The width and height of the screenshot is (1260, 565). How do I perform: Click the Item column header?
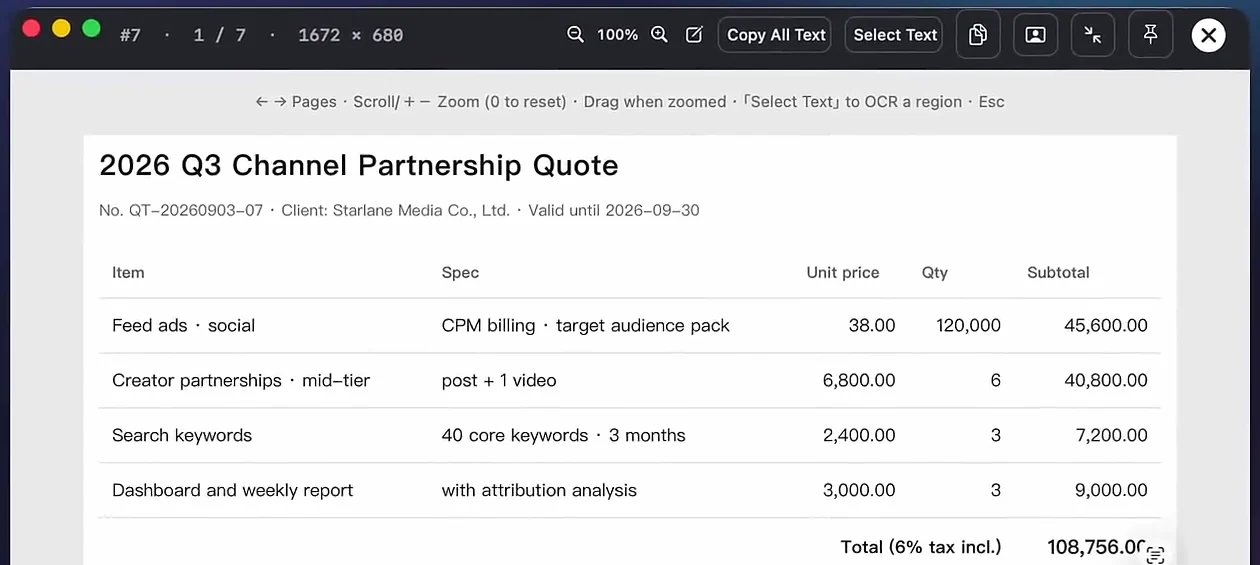128,272
